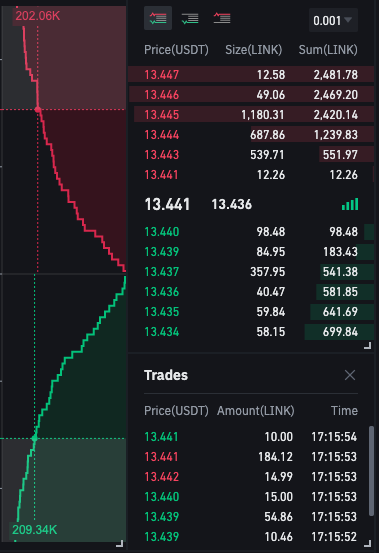Select the 13.437 bid price row

coord(251,272)
